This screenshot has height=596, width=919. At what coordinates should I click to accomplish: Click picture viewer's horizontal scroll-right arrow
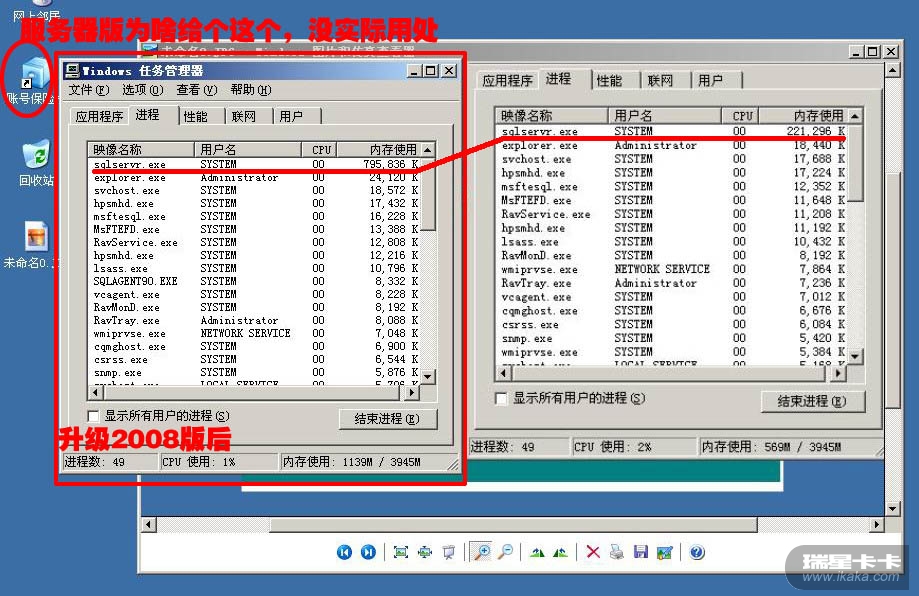pos(877,524)
